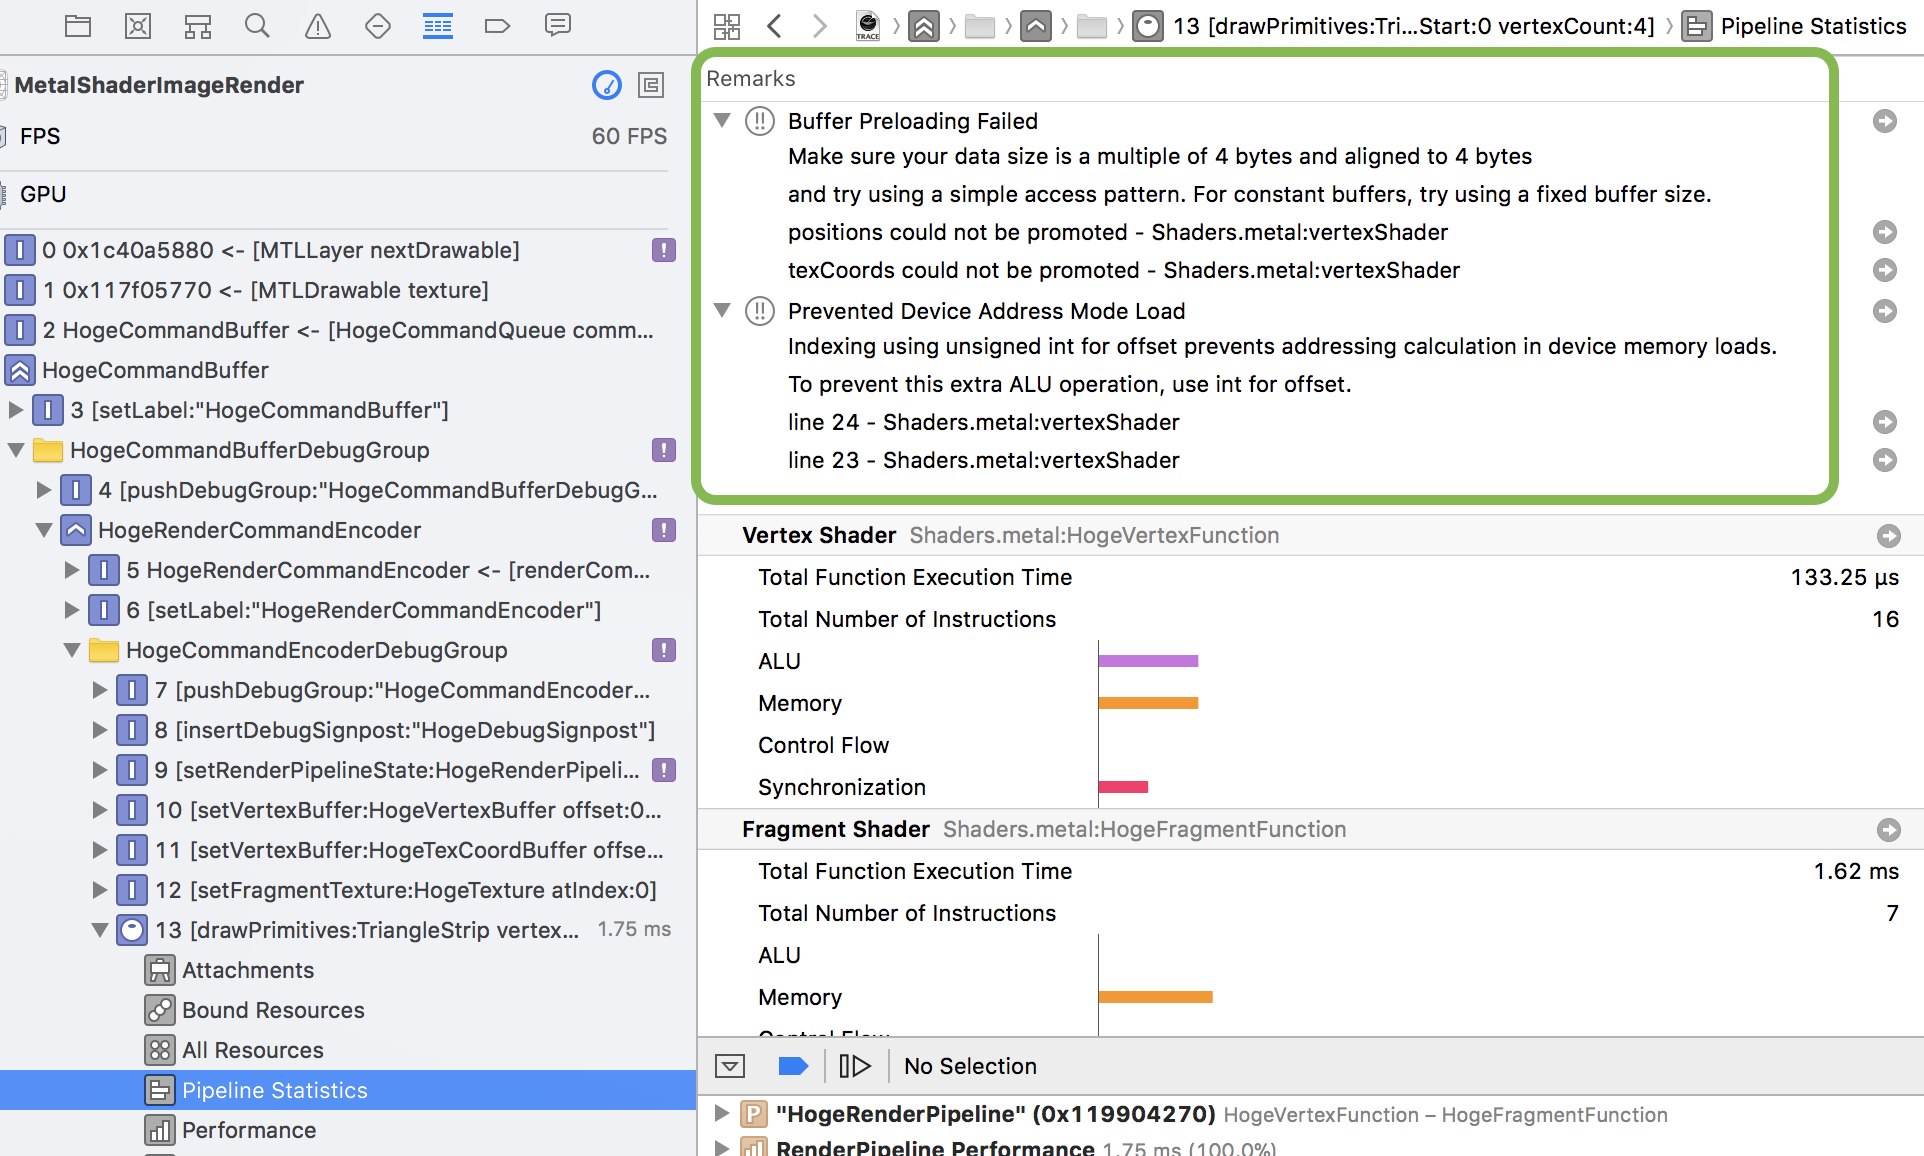Click the flag navigator icon
This screenshot has width=1924, height=1156.
click(497, 26)
